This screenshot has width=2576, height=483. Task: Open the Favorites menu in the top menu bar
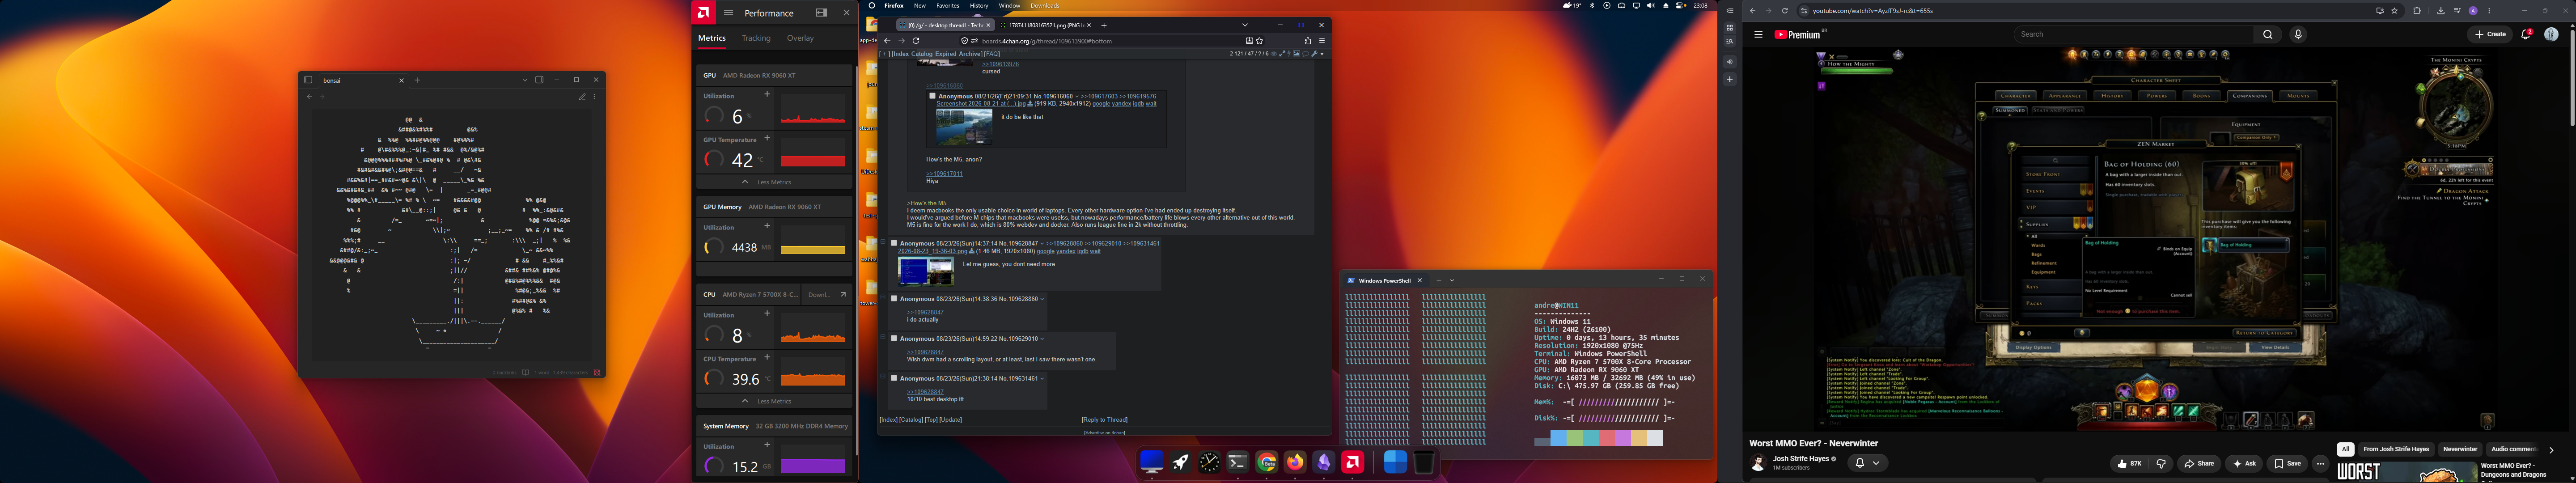pyautogui.click(x=947, y=6)
